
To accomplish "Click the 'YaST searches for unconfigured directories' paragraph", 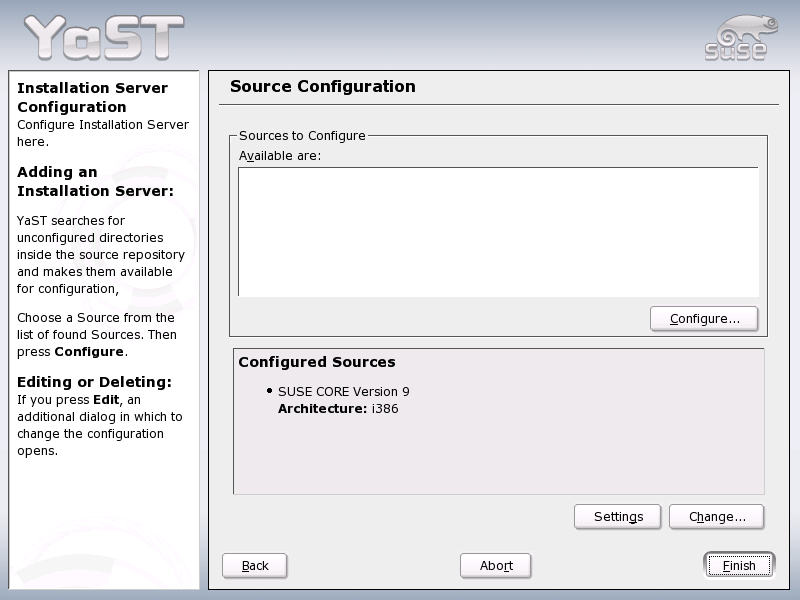I will (100, 254).
